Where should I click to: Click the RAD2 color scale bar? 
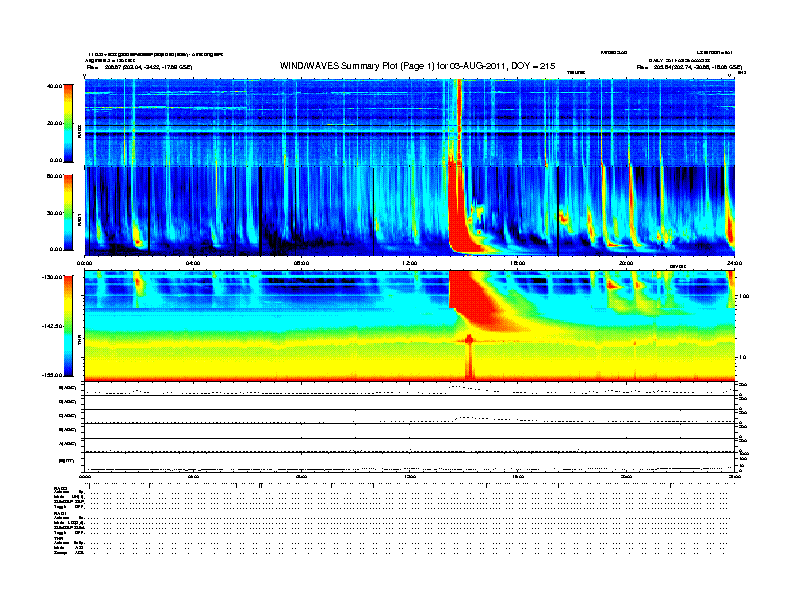click(68, 123)
